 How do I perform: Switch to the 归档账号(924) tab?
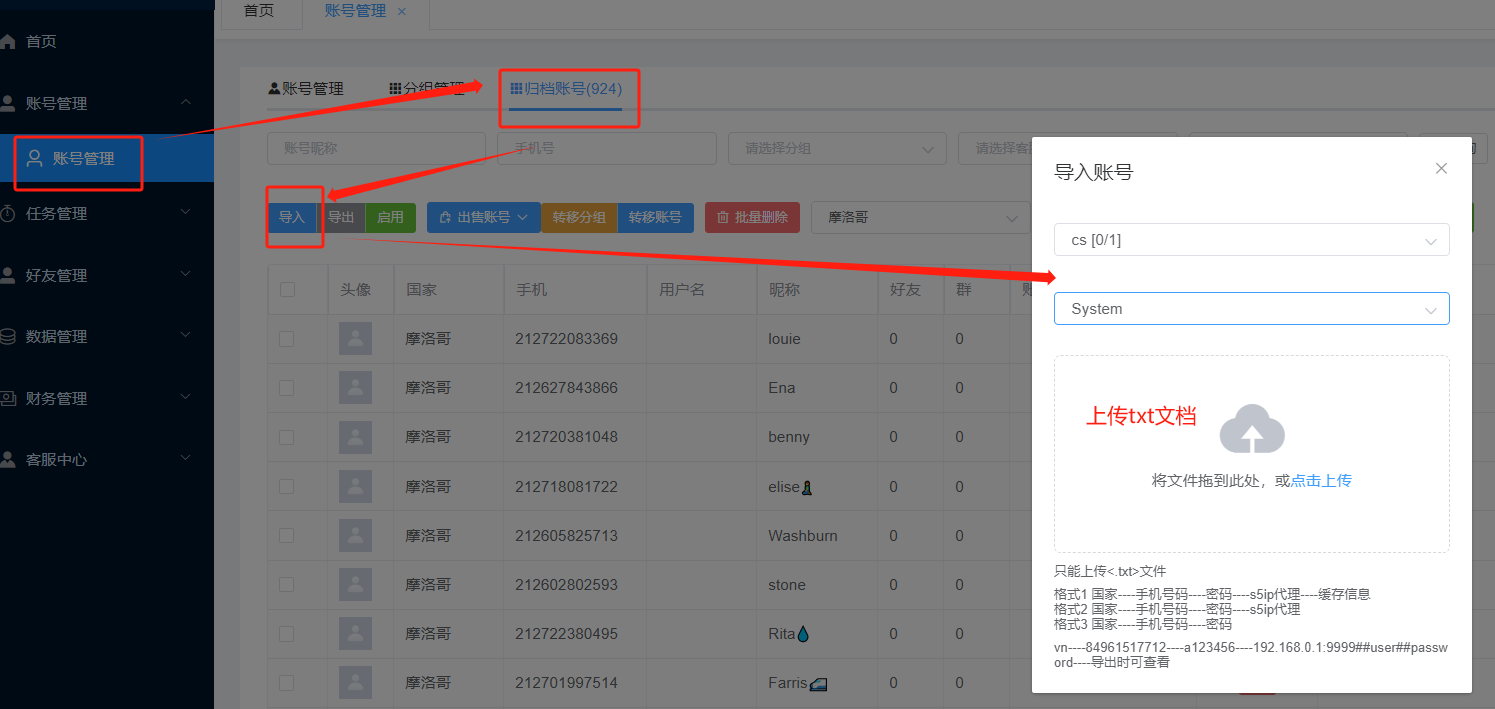coord(566,89)
